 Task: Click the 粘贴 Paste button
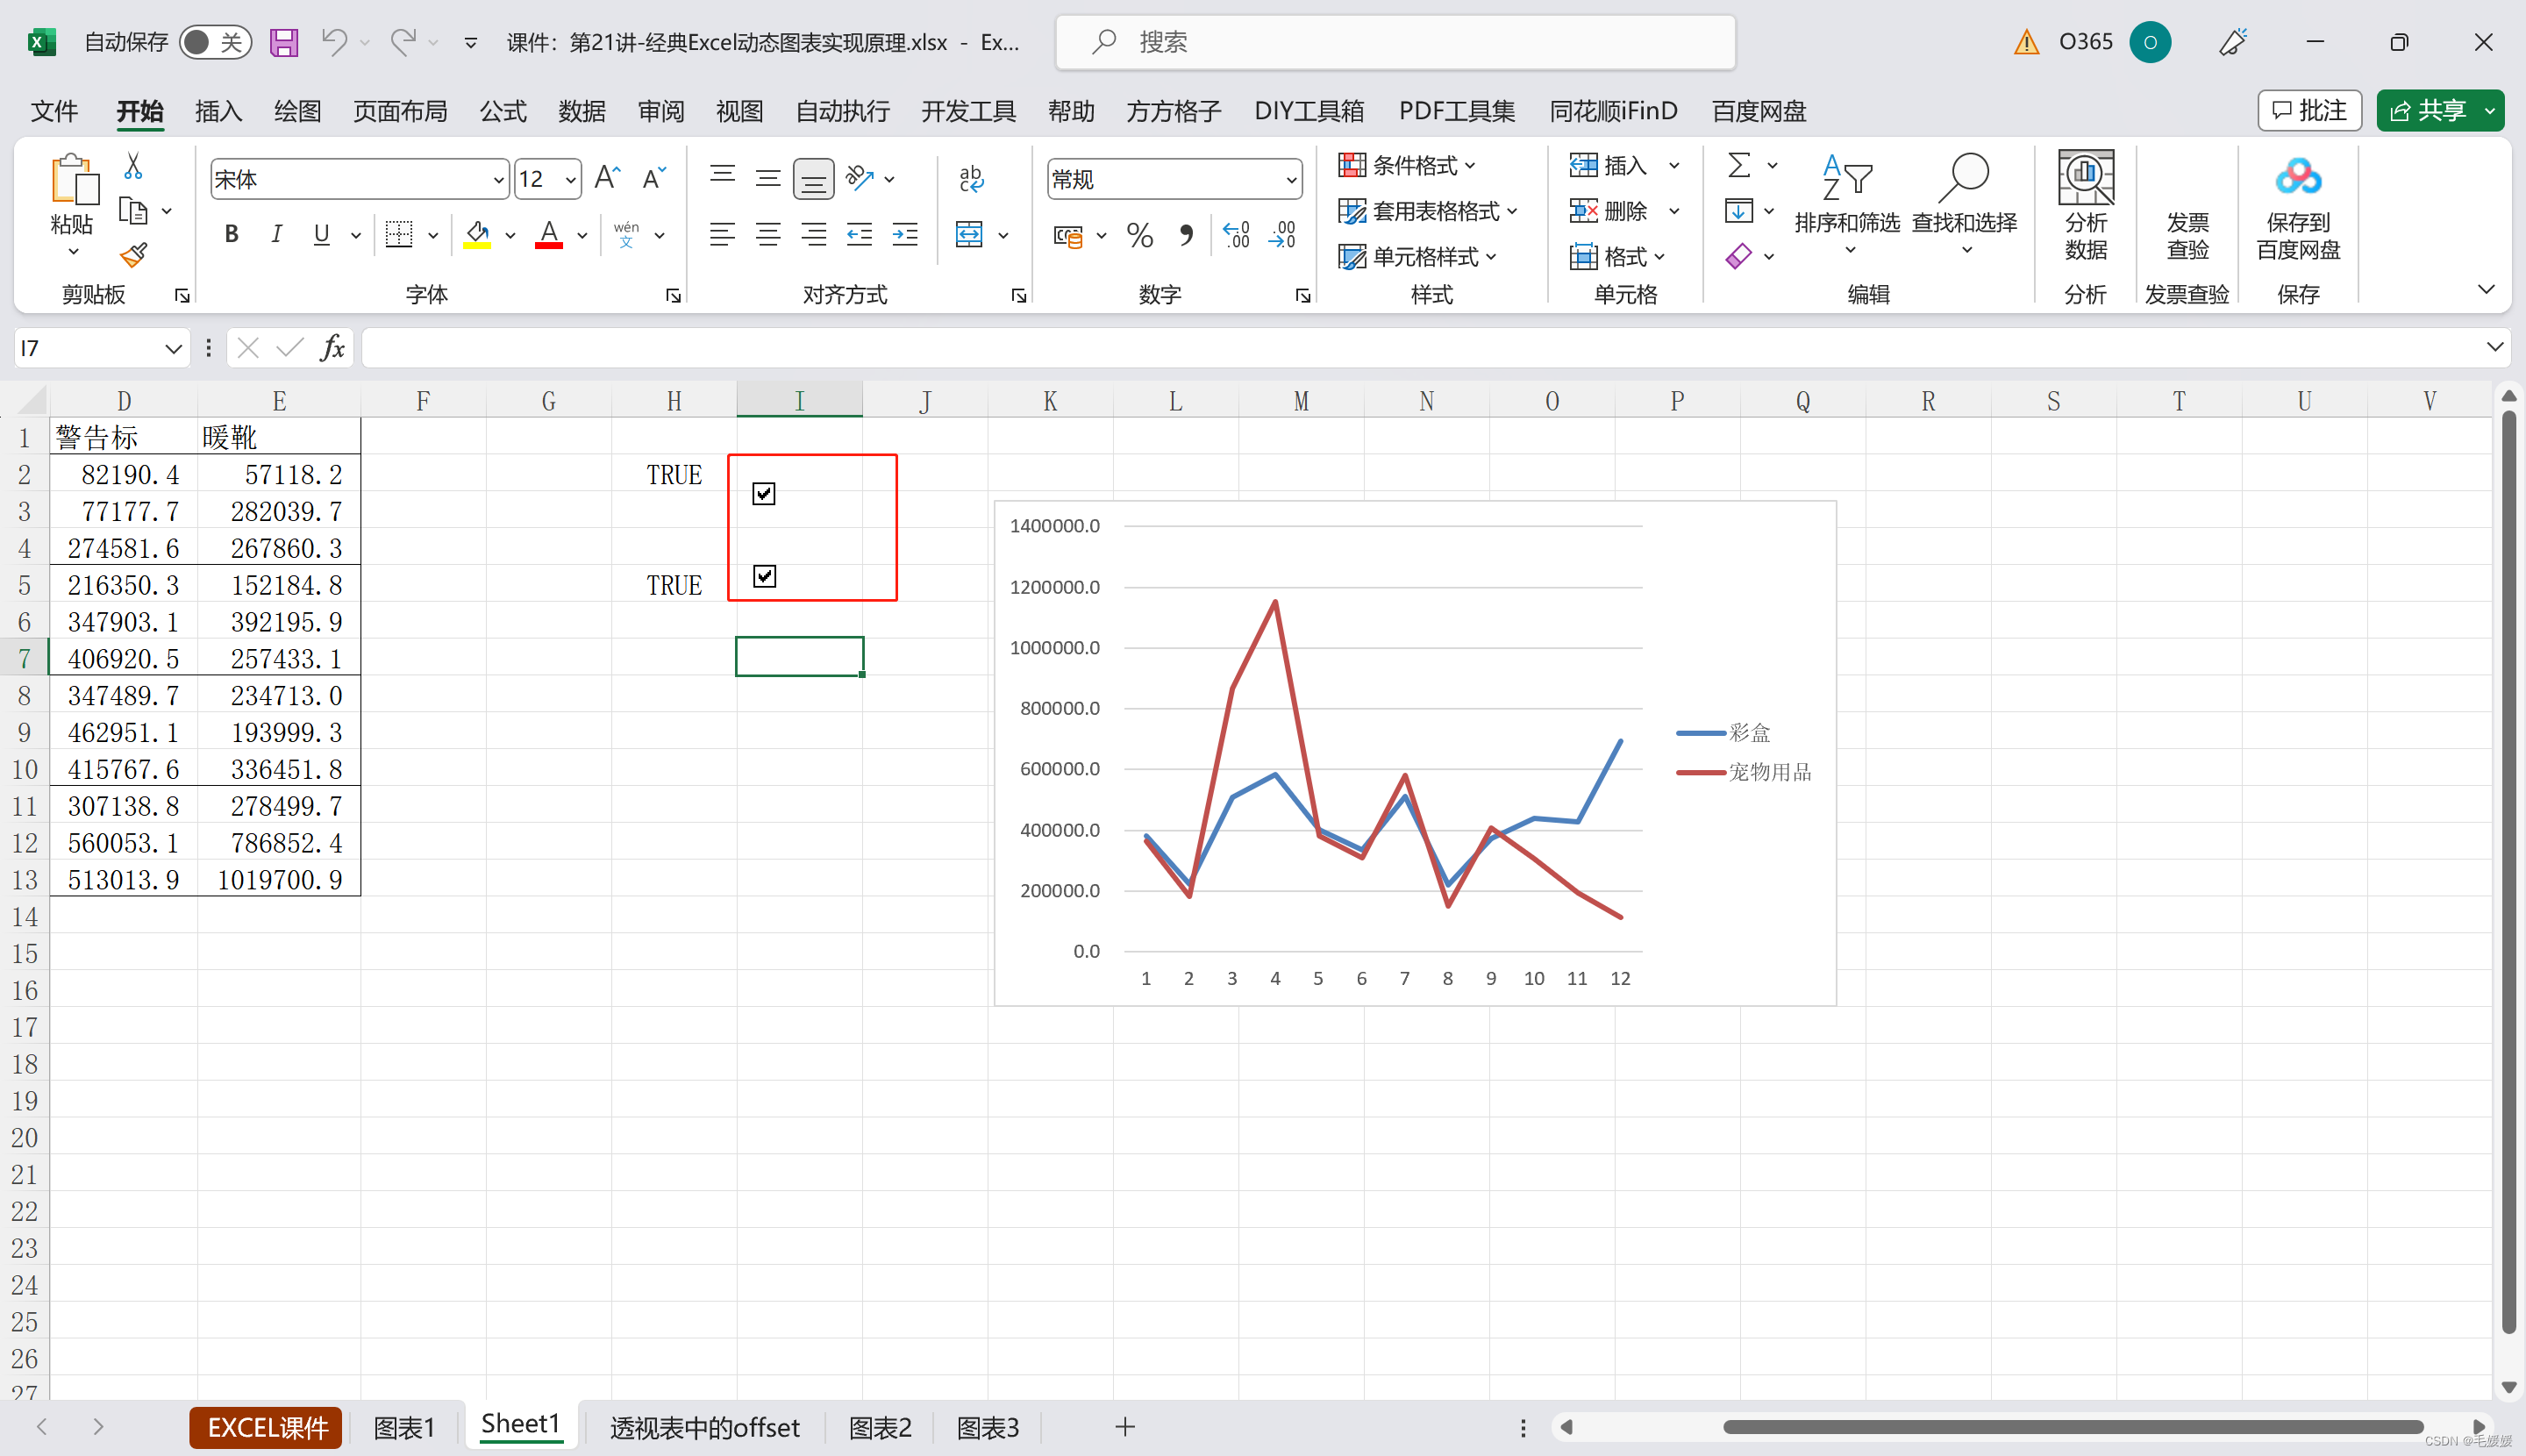(72, 206)
